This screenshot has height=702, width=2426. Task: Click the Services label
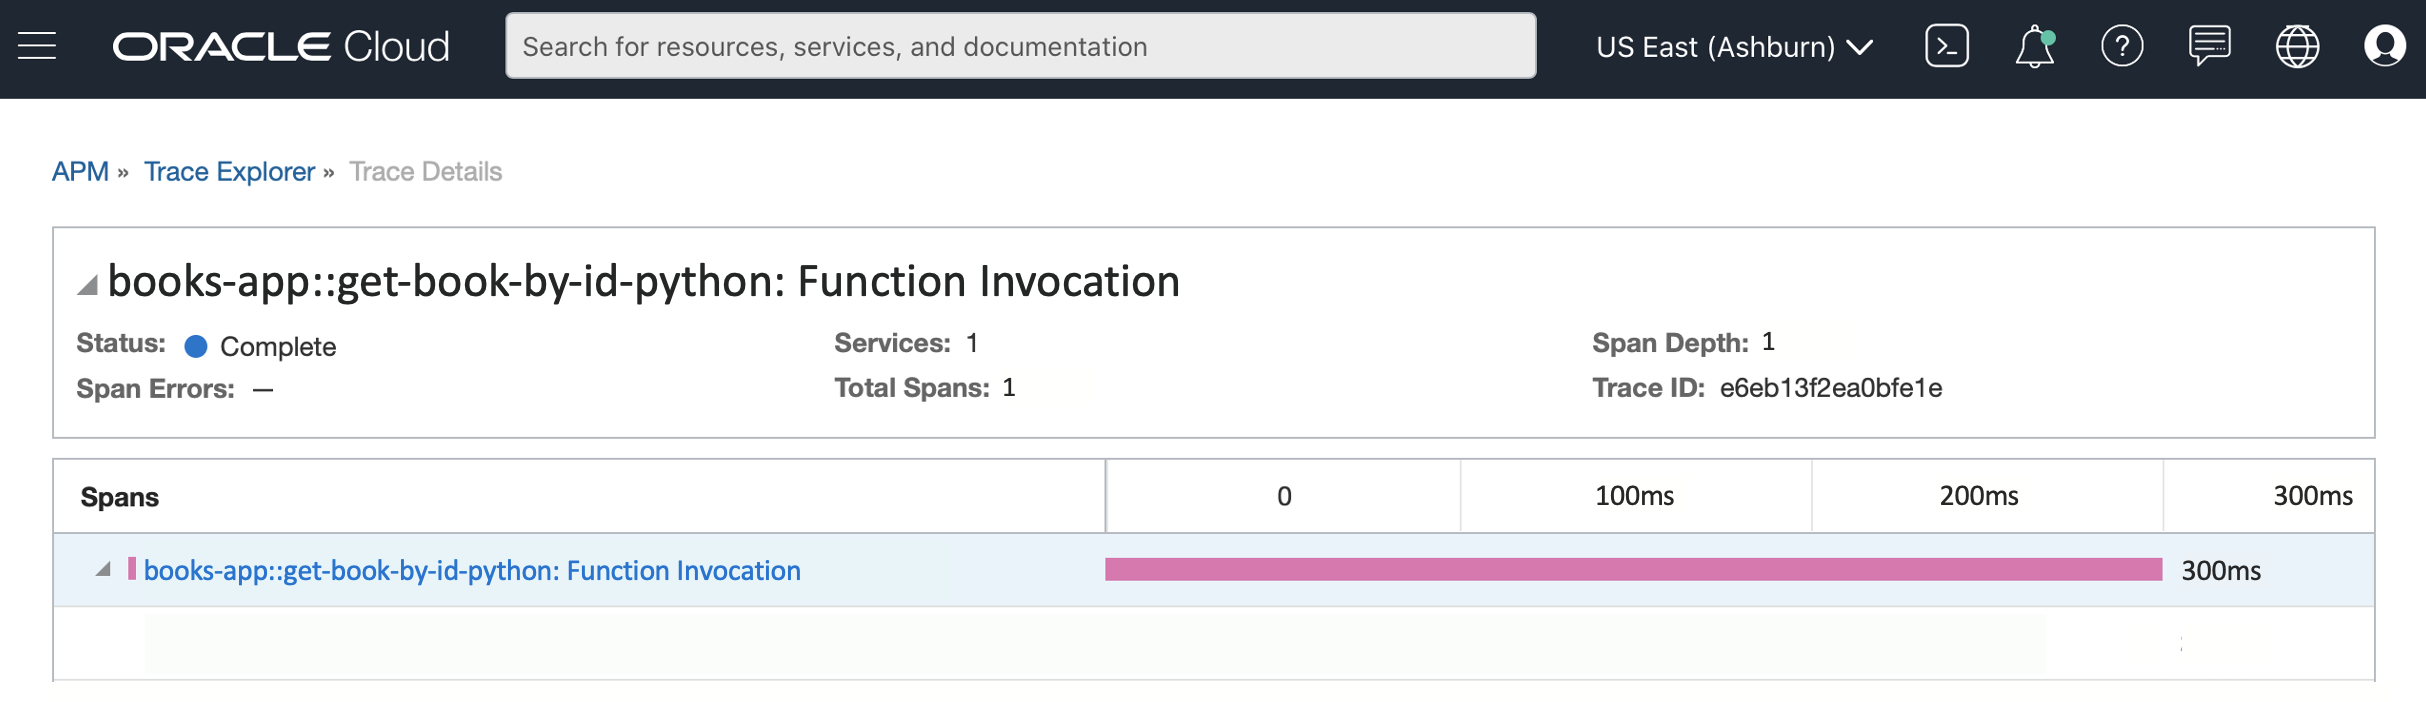tap(892, 343)
